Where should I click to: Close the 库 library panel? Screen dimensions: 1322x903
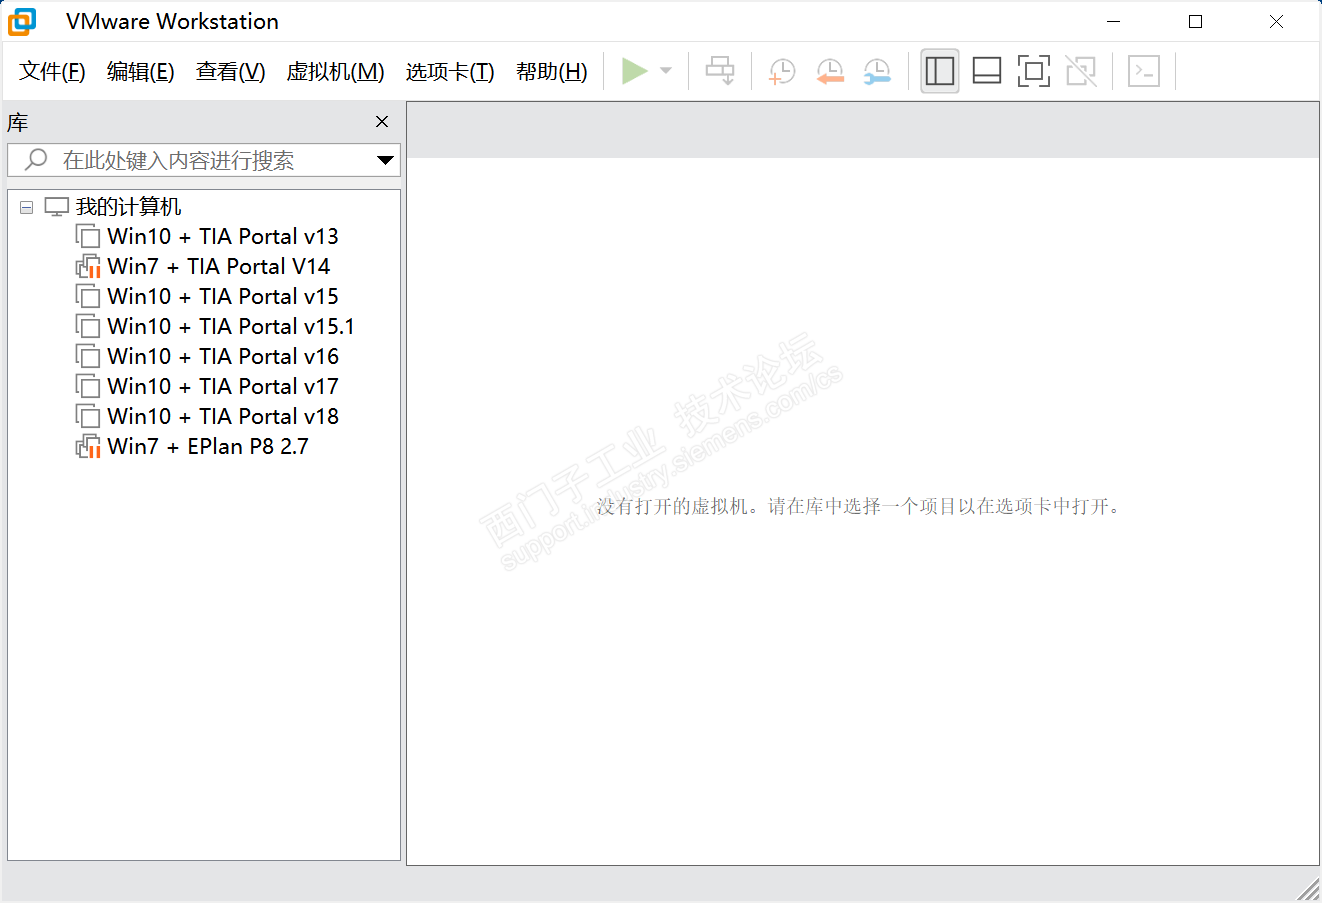tap(382, 122)
